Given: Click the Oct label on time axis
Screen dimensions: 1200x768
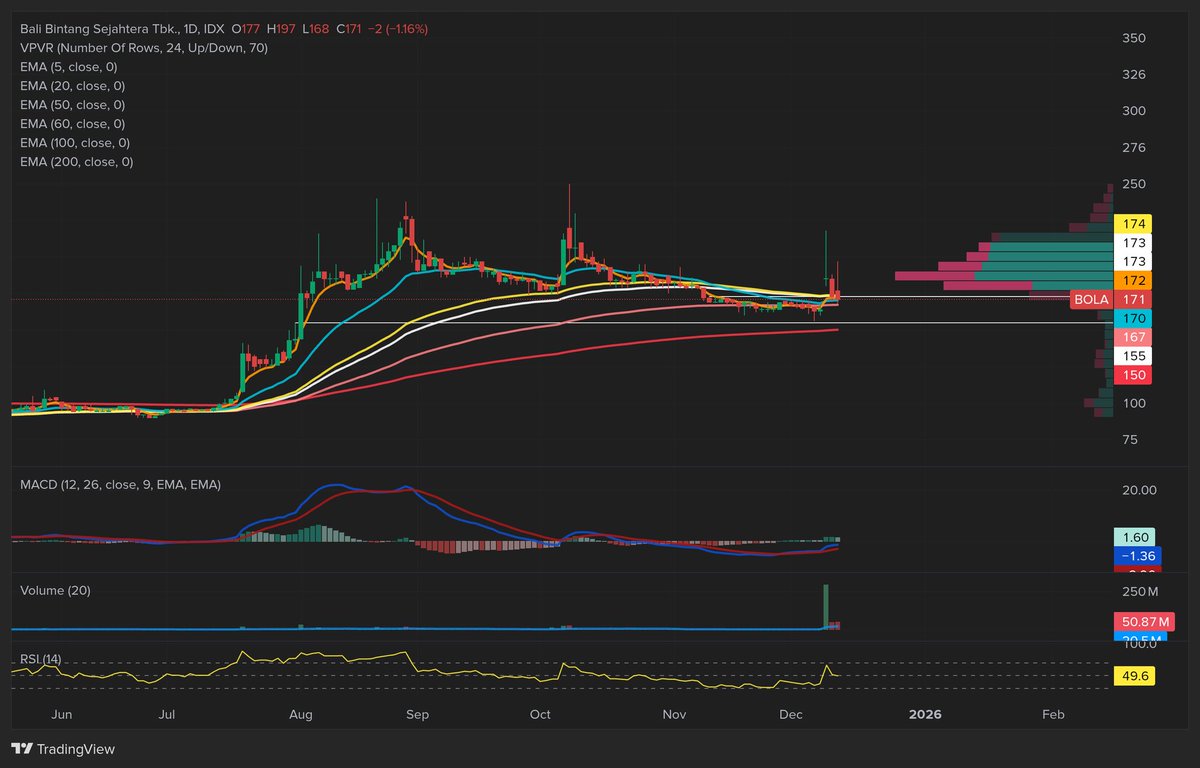Looking at the screenshot, I should pyautogui.click(x=540, y=715).
